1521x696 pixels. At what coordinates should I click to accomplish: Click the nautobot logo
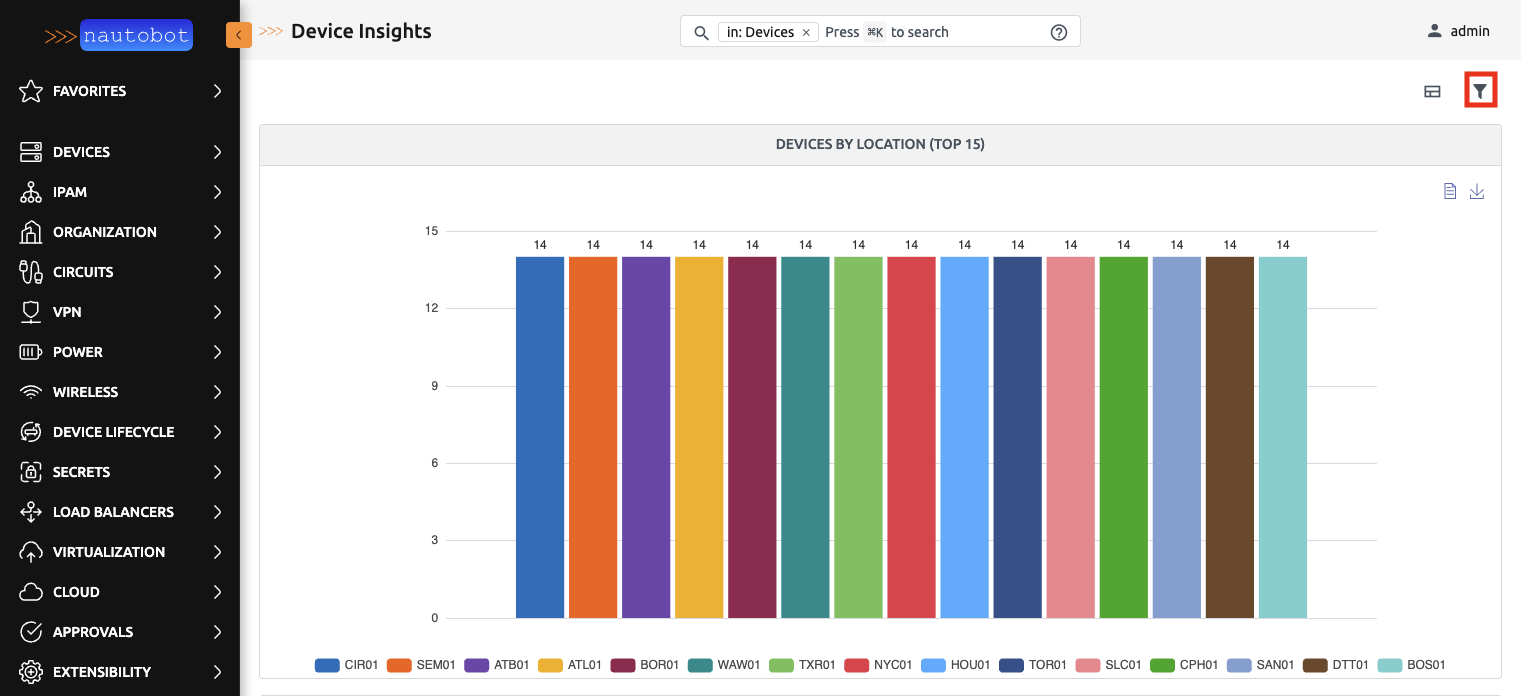136,35
